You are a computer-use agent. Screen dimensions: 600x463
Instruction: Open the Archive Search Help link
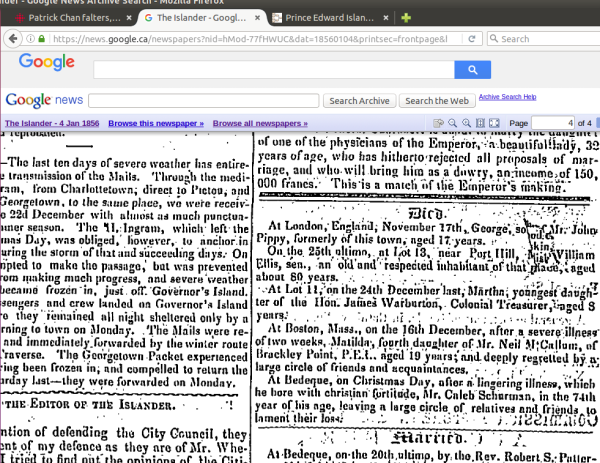coord(507,97)
